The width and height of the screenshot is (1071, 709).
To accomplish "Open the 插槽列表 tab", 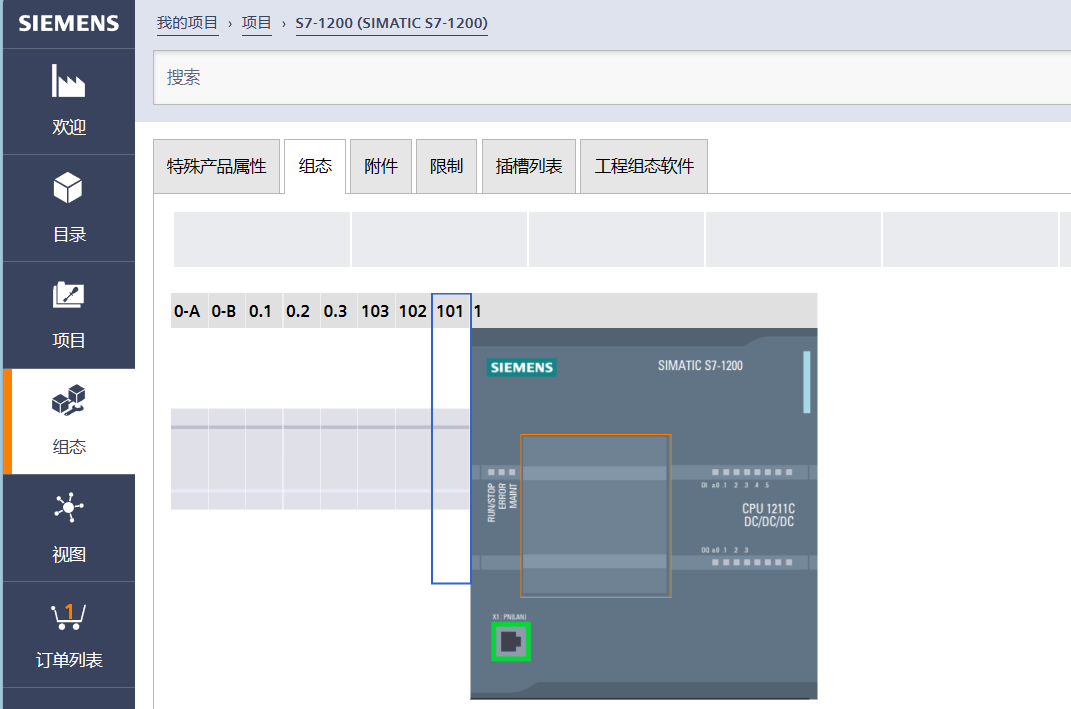I will point(529,166).
